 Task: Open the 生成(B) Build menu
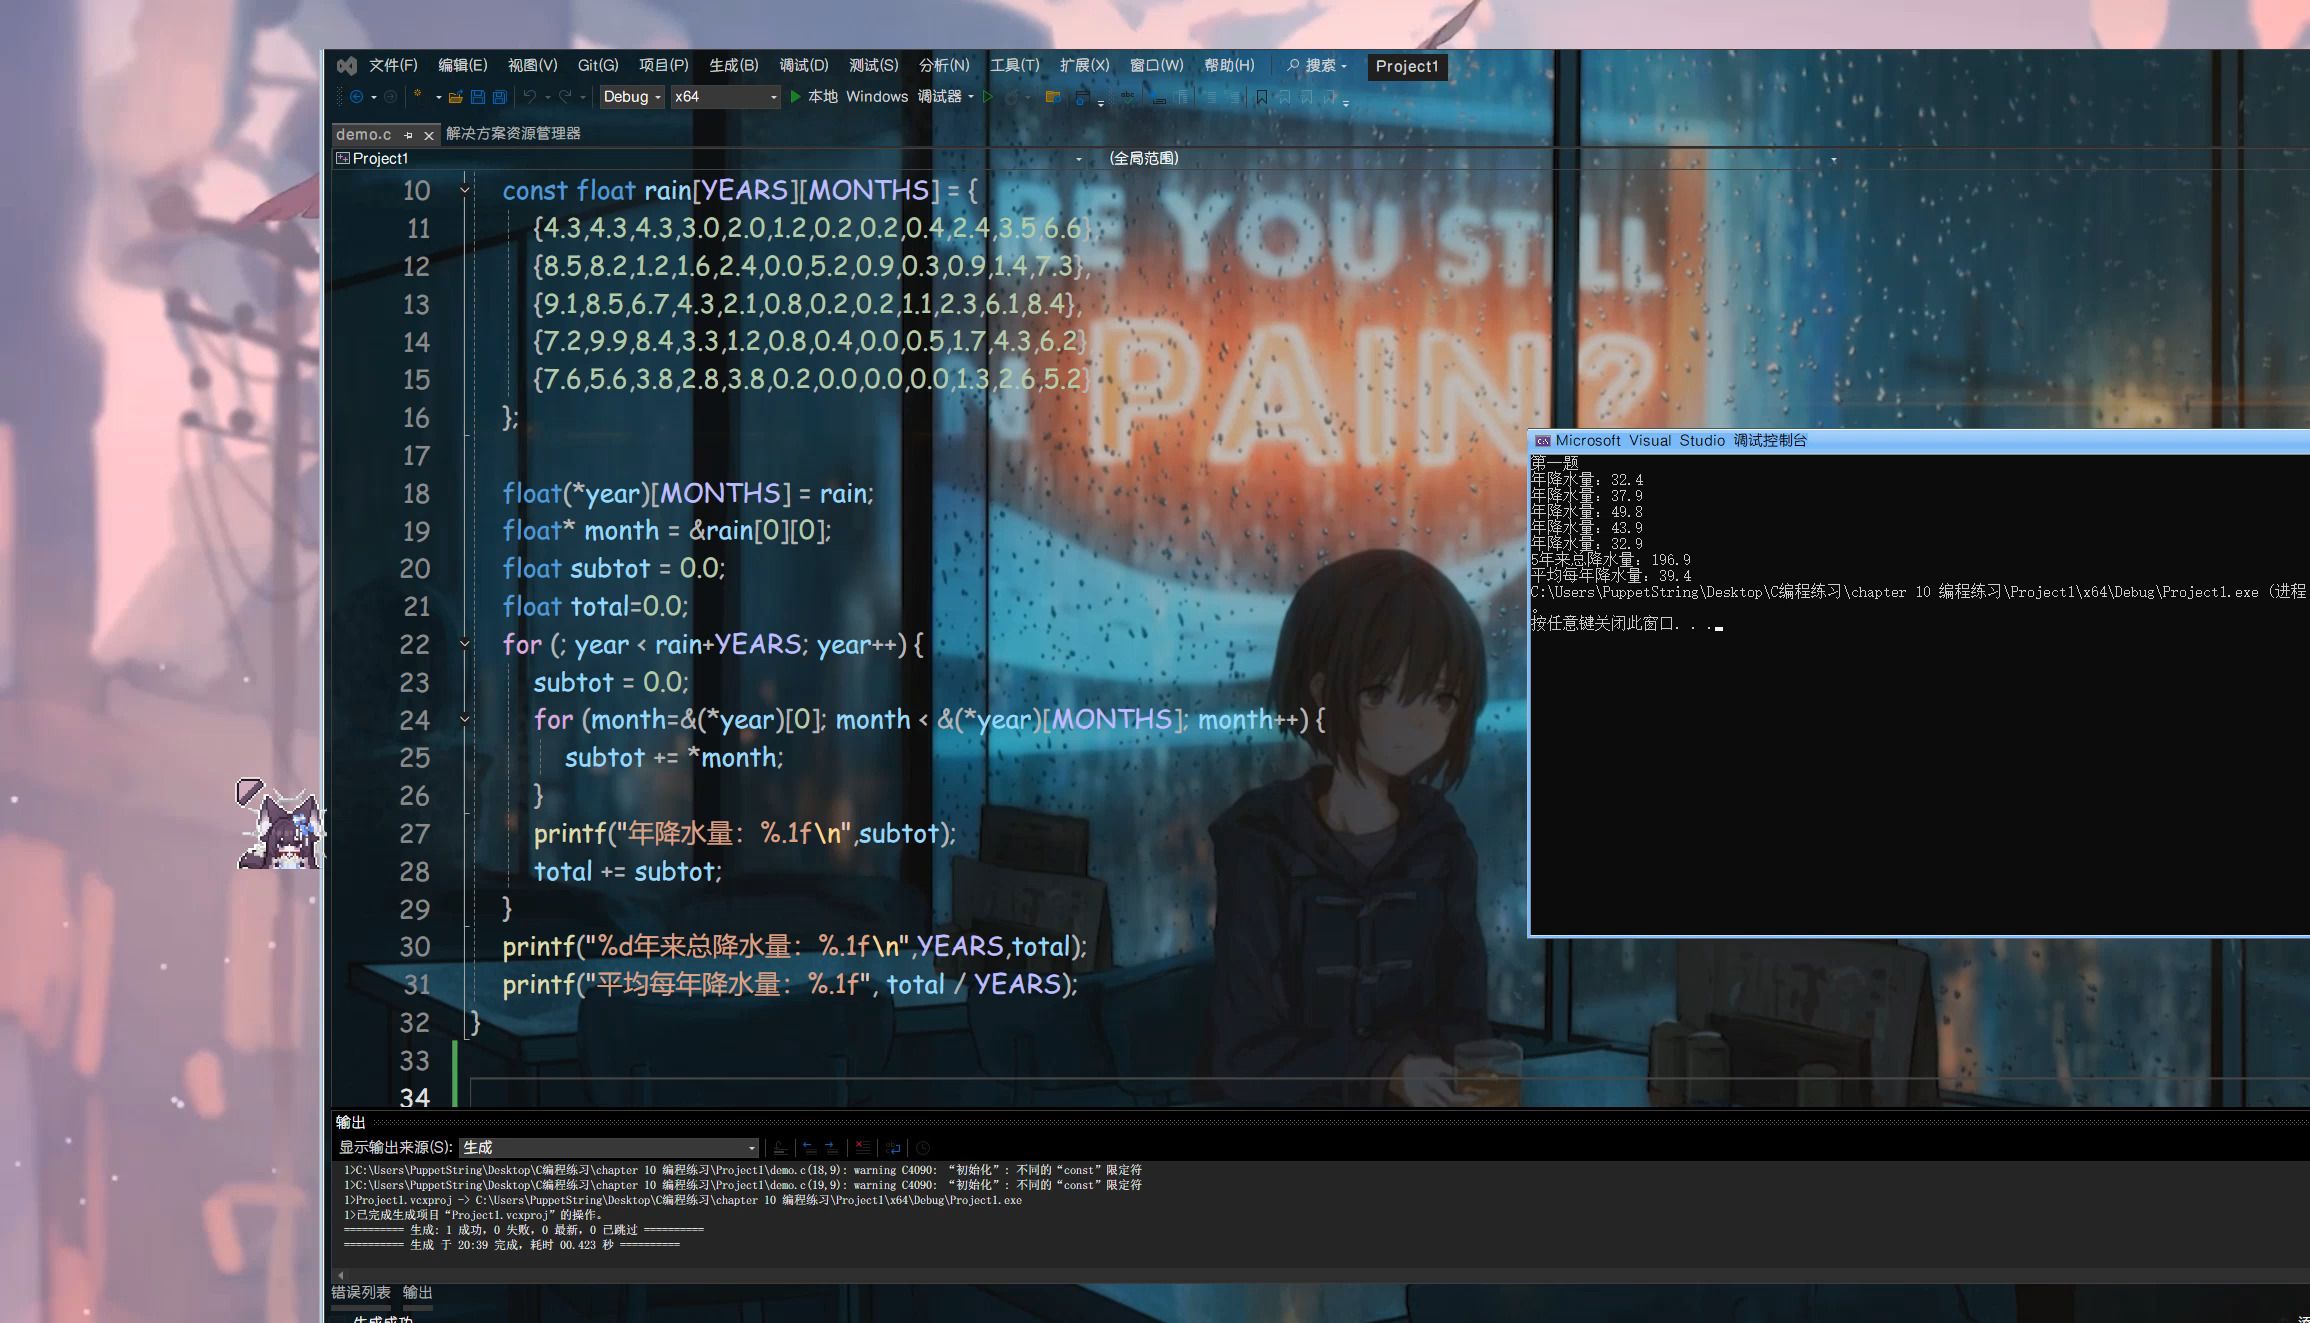point(733,65)
